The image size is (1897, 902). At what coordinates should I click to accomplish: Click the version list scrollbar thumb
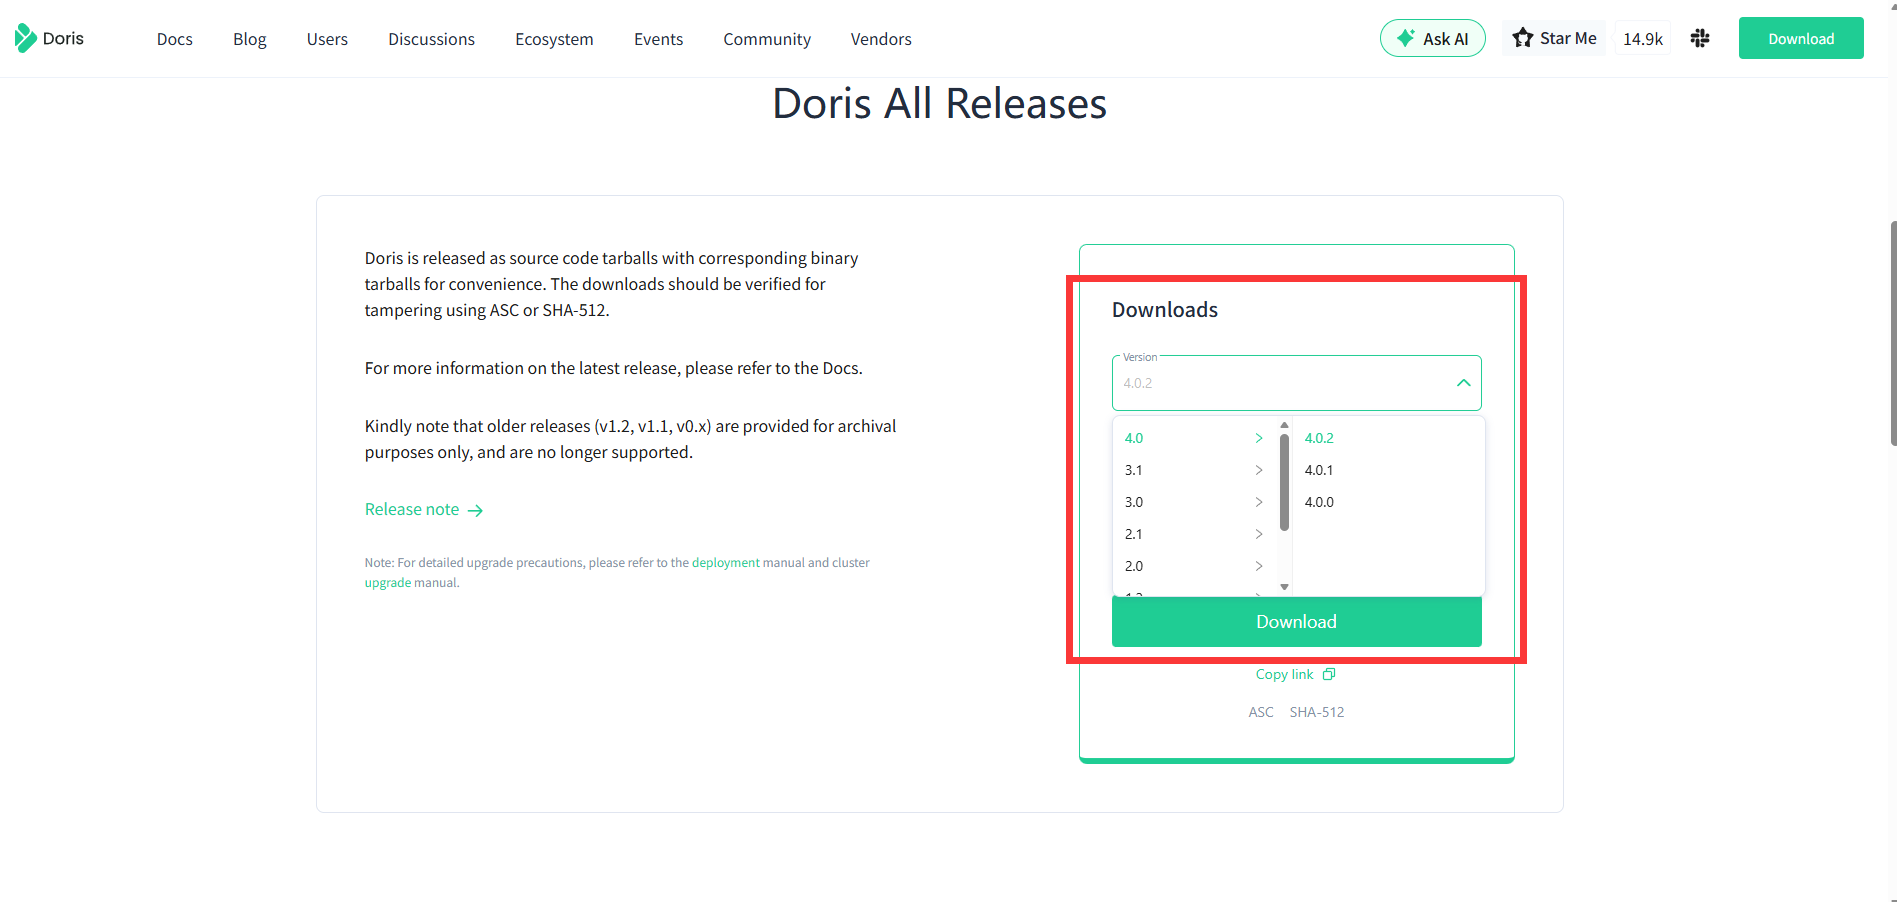click(x=1284, y=482)
